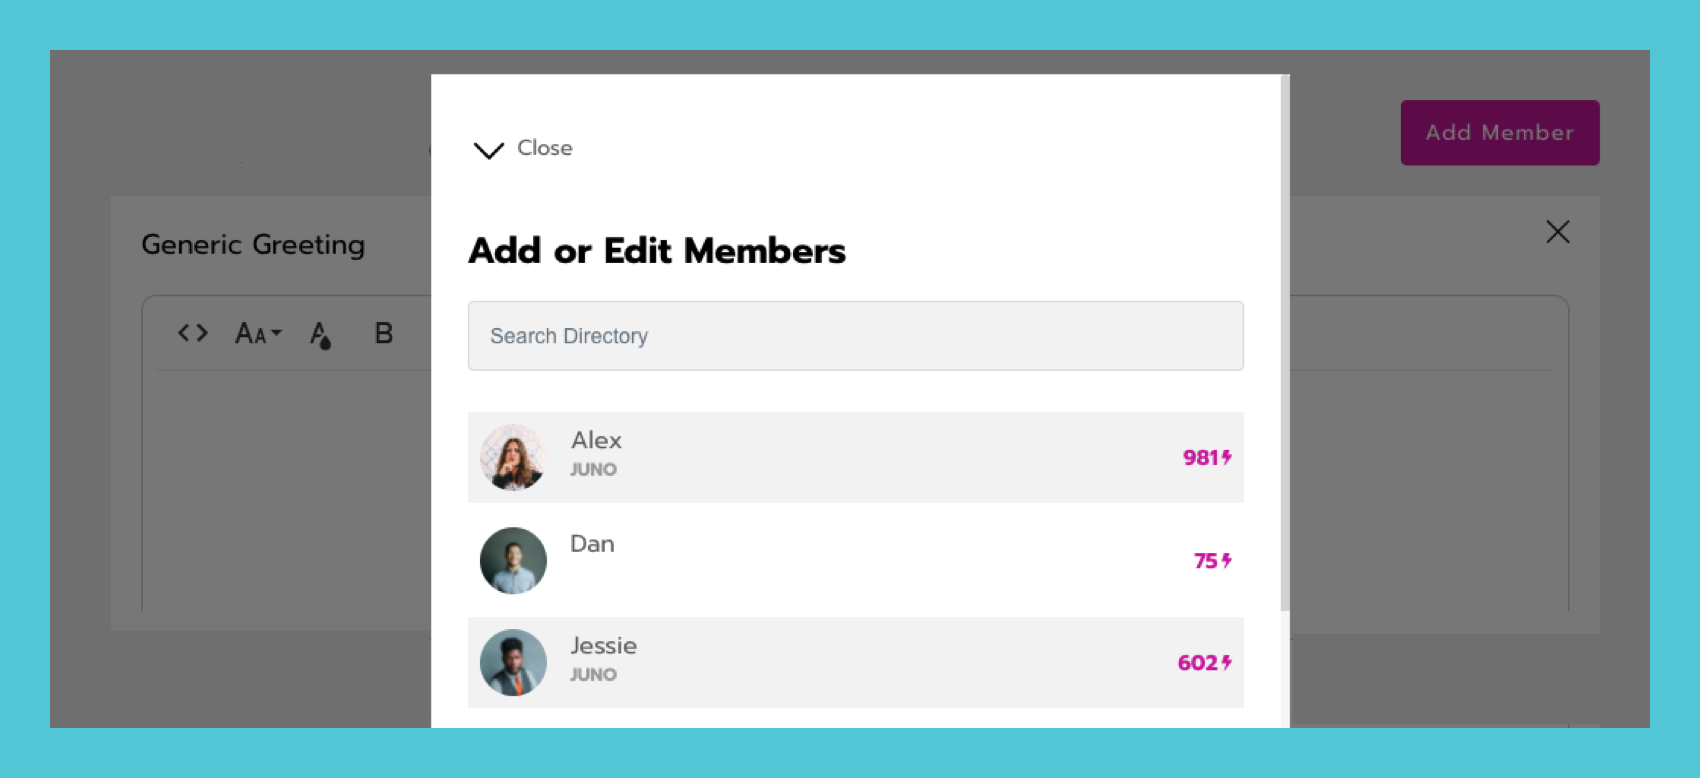Viewport: 1700px width, 778px height.
Task: Click the name Alex in member list
Action: 596,440
